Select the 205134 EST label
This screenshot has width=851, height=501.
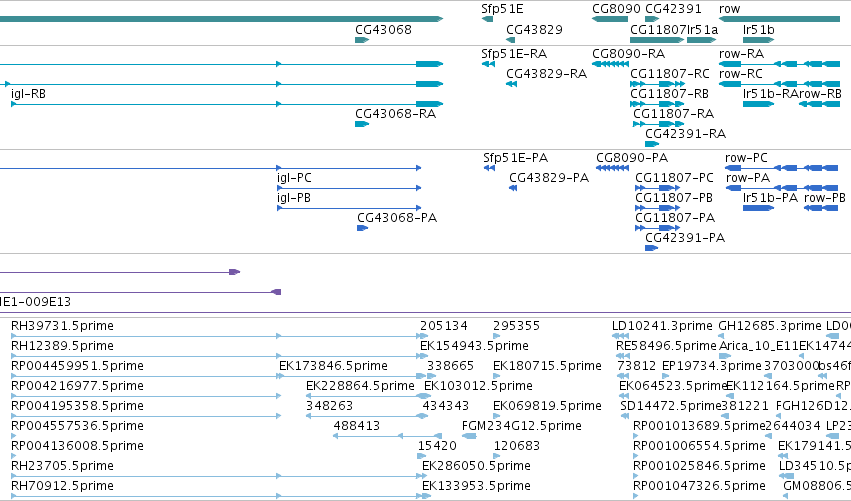tap(443, 326)
